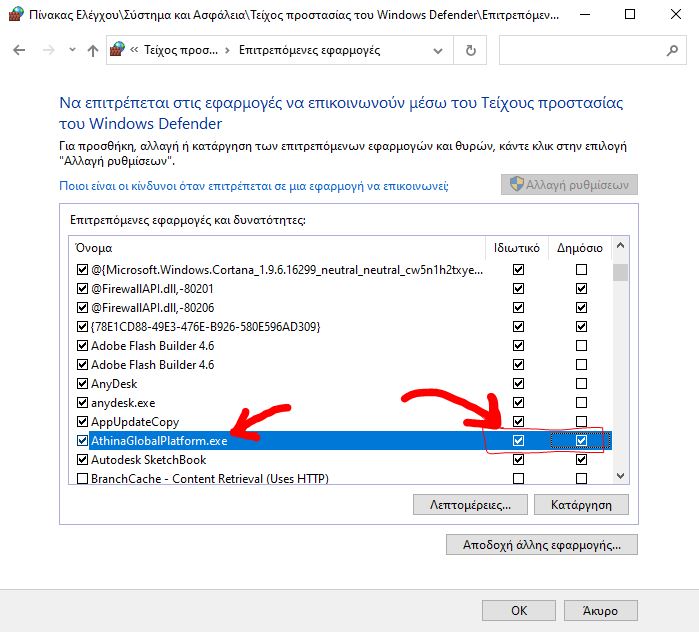The image size is (699, 632).
Task: Uncheck the AnyDesk entry checkbox
Action: pyautogui.click(x=82, y=384)
